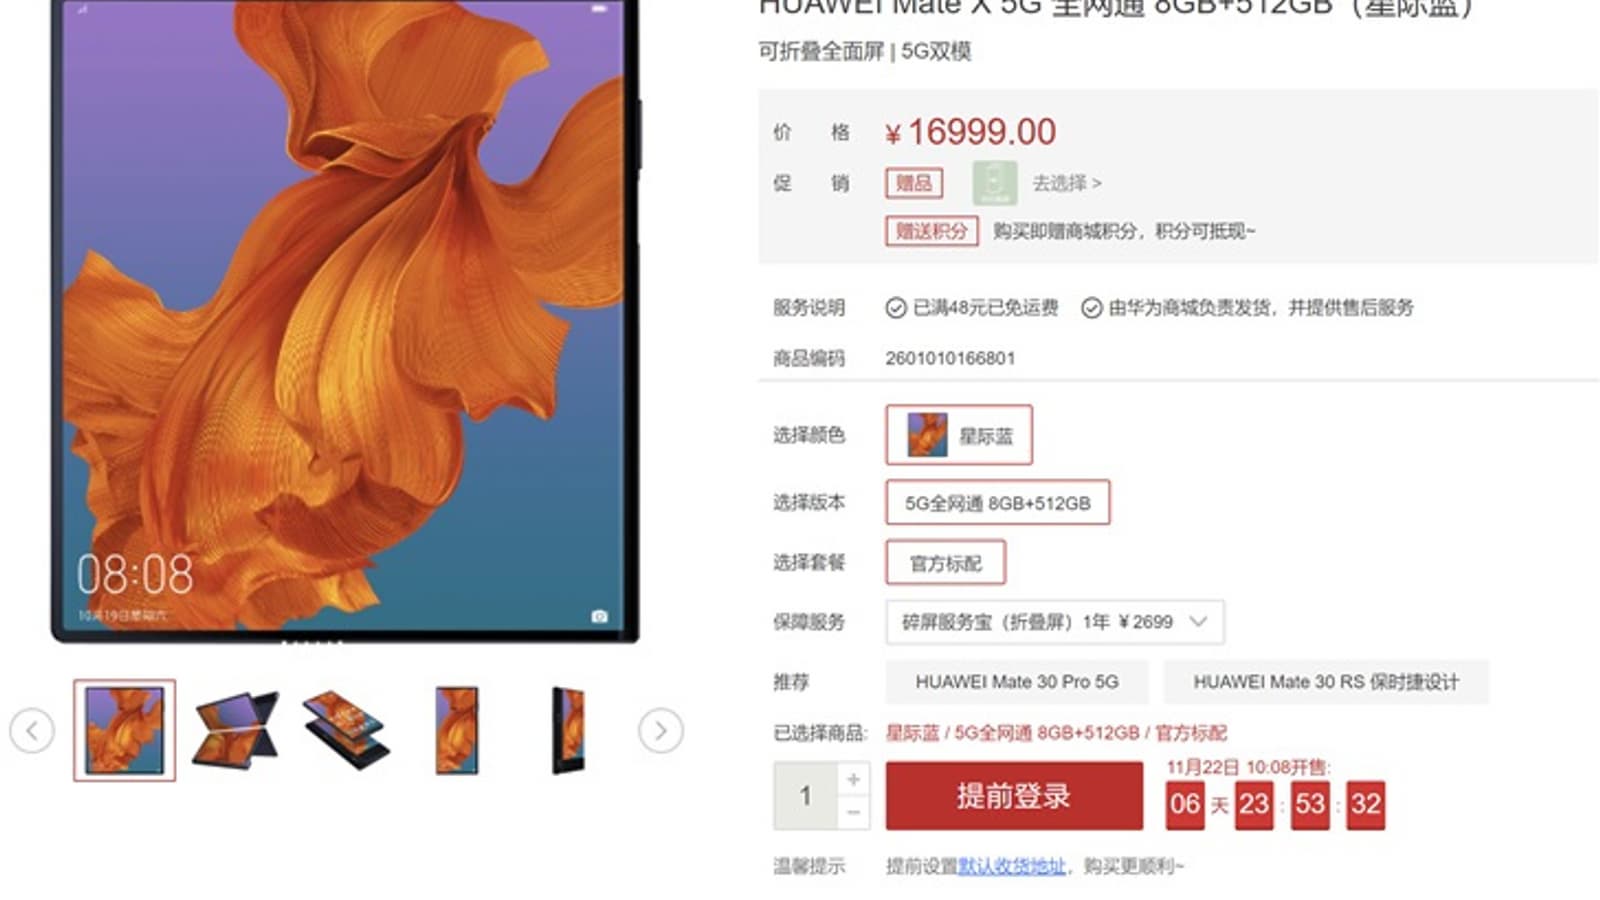Open recommended HUAWEI Mate 30 Pro 5G

[1017, 682]
